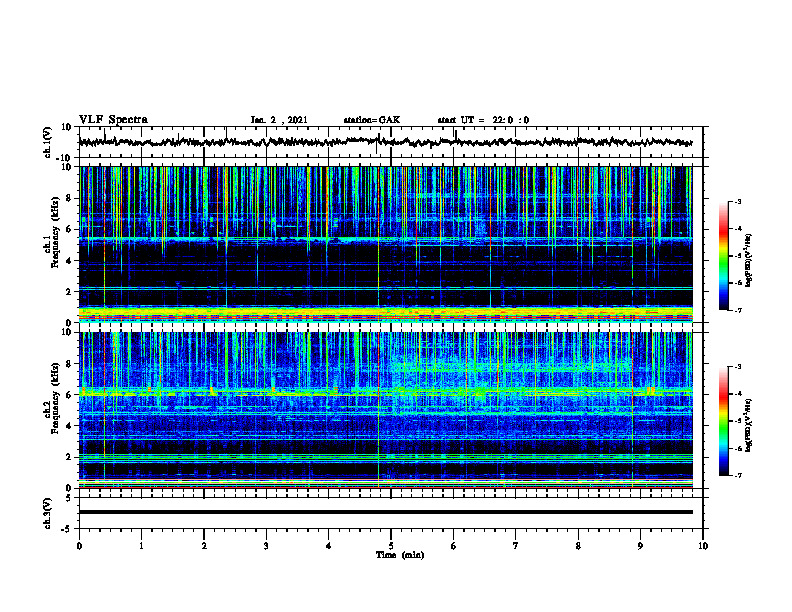
Task: Click the 'start UT = 22:0 :0' label
Action: tap(483, 120)
